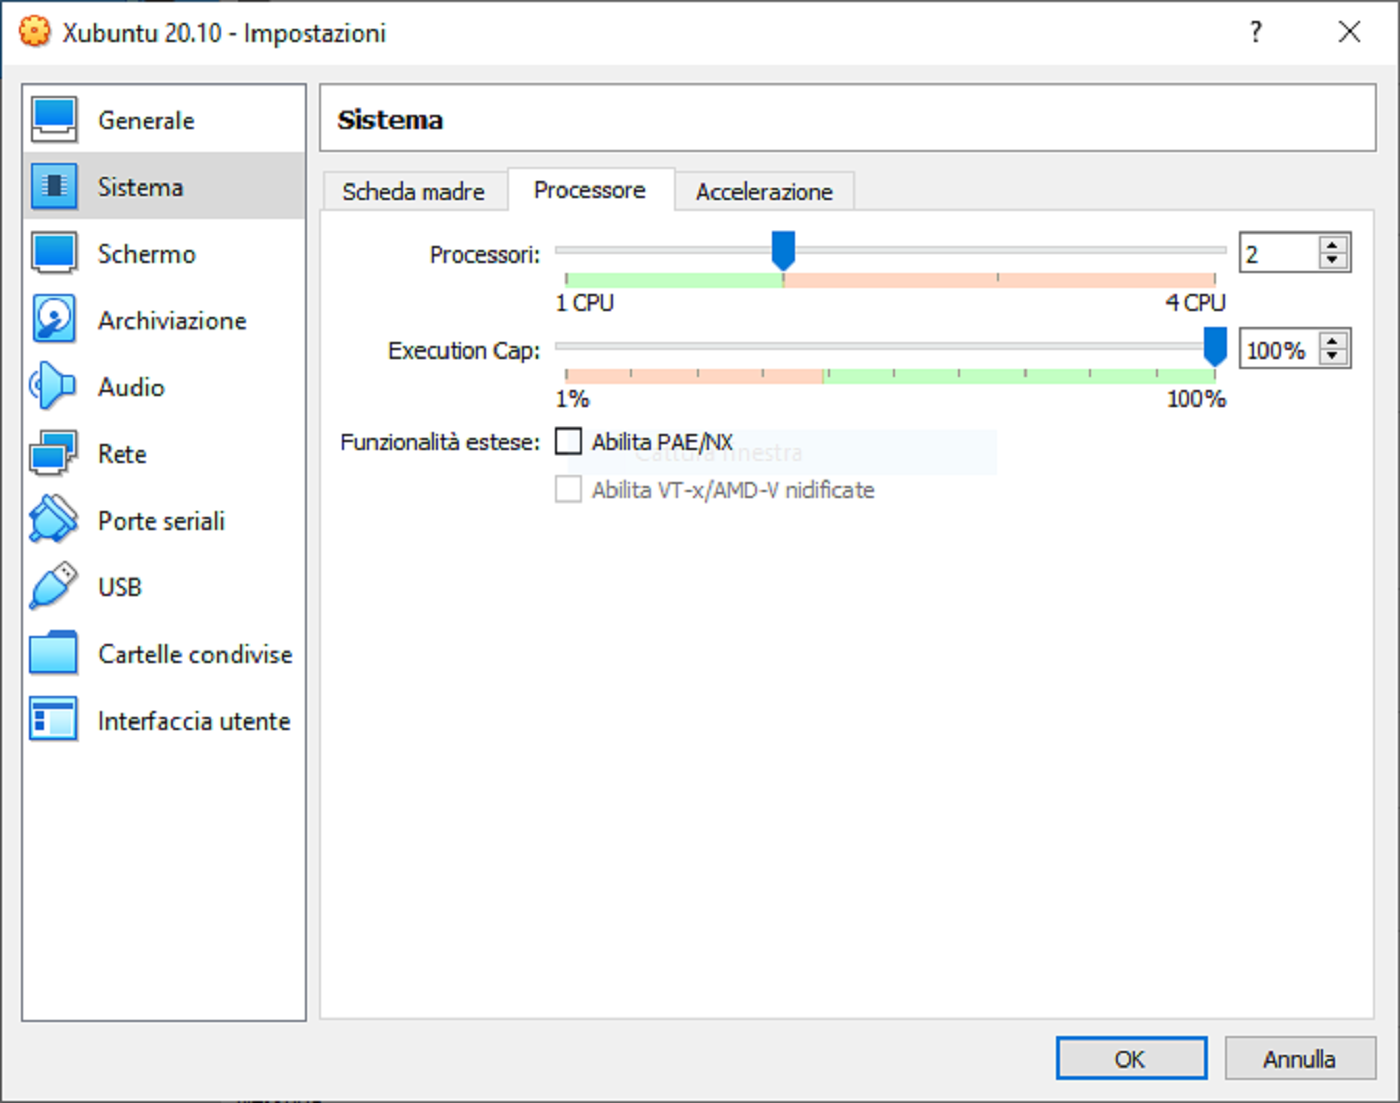Cancel changes with Annulla button
Screen dimensions: 1400x1103
point(1300,1058)
